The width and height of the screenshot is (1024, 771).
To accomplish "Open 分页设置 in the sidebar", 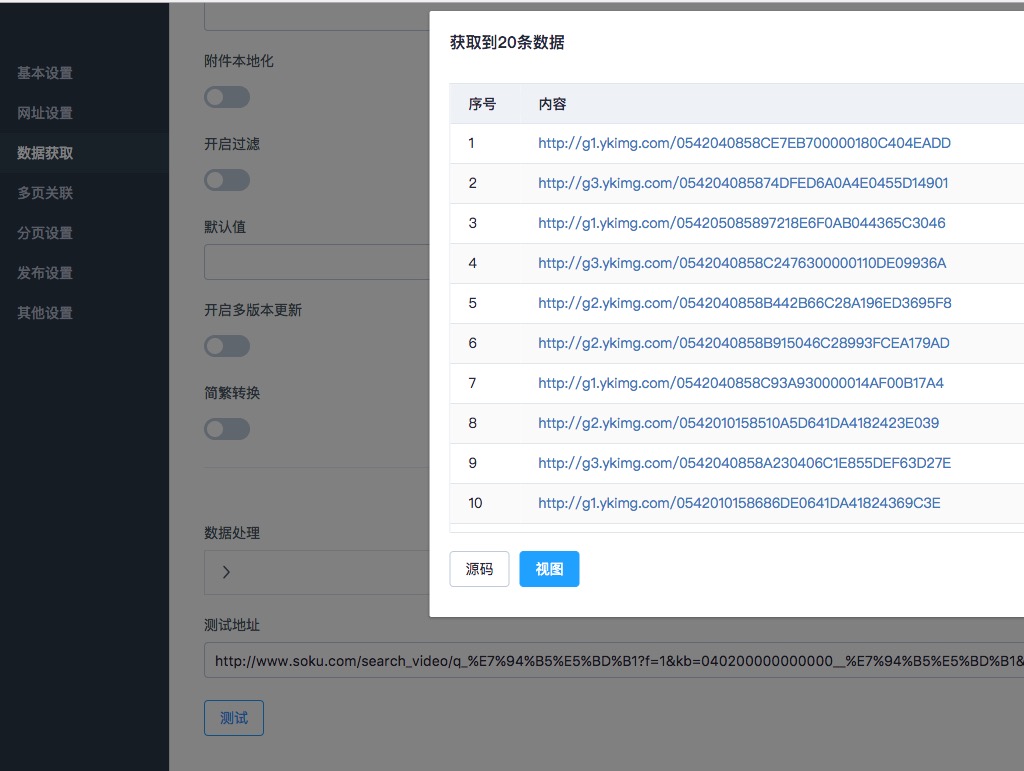I will [x=45, y=233].
